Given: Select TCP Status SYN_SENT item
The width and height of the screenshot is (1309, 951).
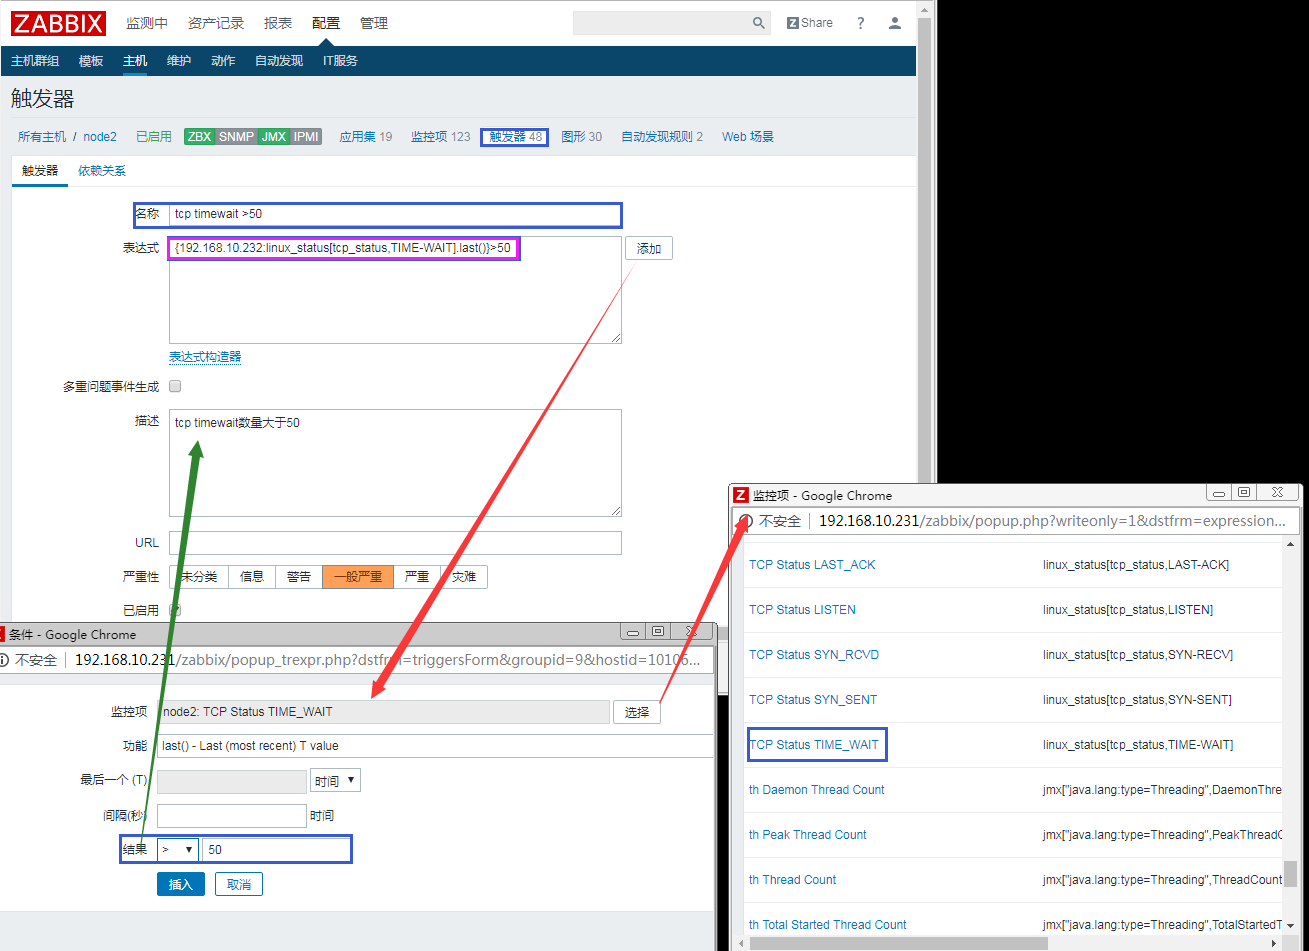Looking at the screenshot, I should click(x=813, y=700).
